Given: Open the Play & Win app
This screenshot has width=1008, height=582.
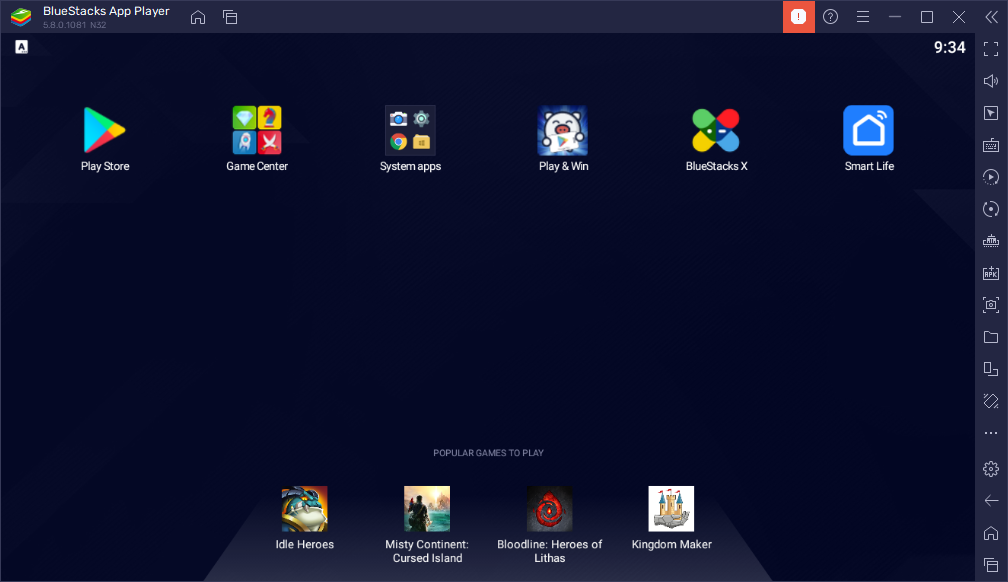Looking at the screenshot, I should 563,130.
